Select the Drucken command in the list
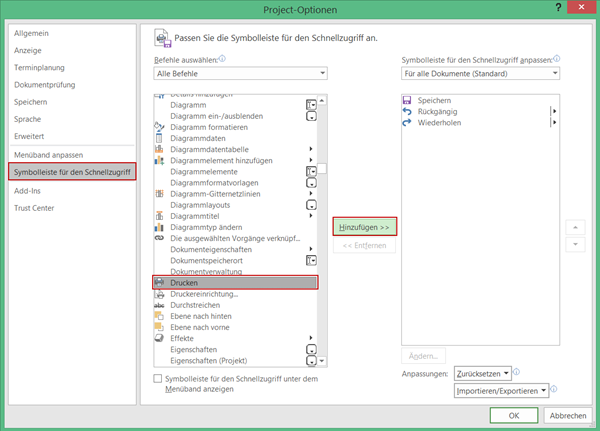The width and height of the screenshot is (600, 431). click(x=235, y=282)
